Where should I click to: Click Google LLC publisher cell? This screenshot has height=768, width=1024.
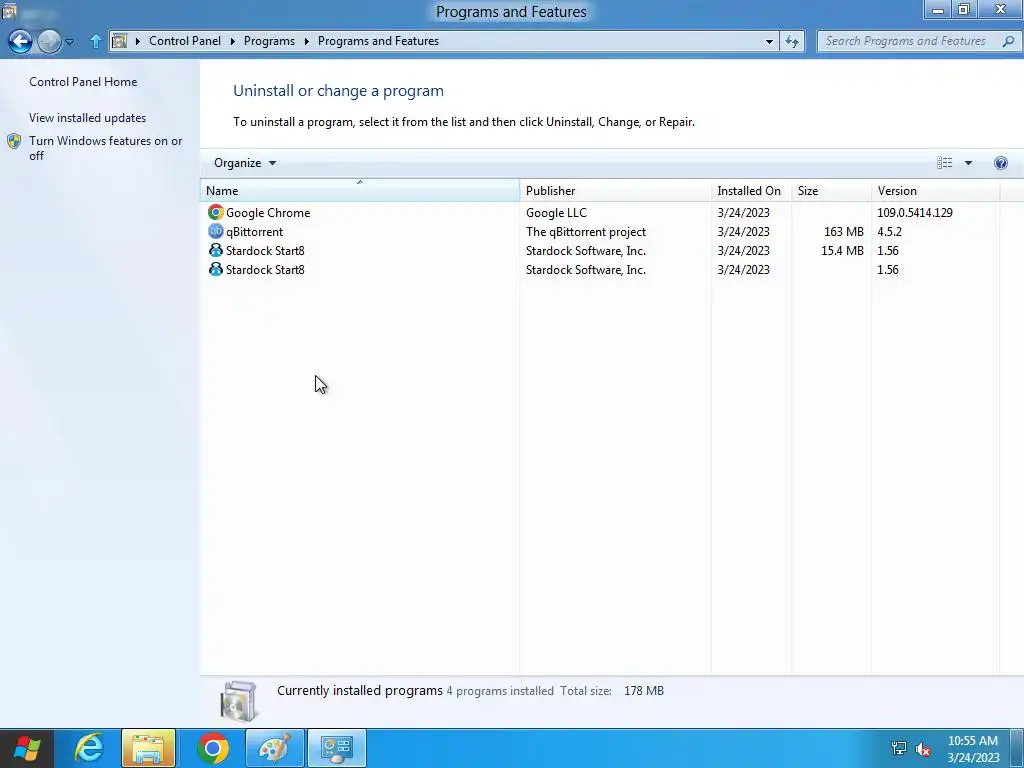(556, 213)
